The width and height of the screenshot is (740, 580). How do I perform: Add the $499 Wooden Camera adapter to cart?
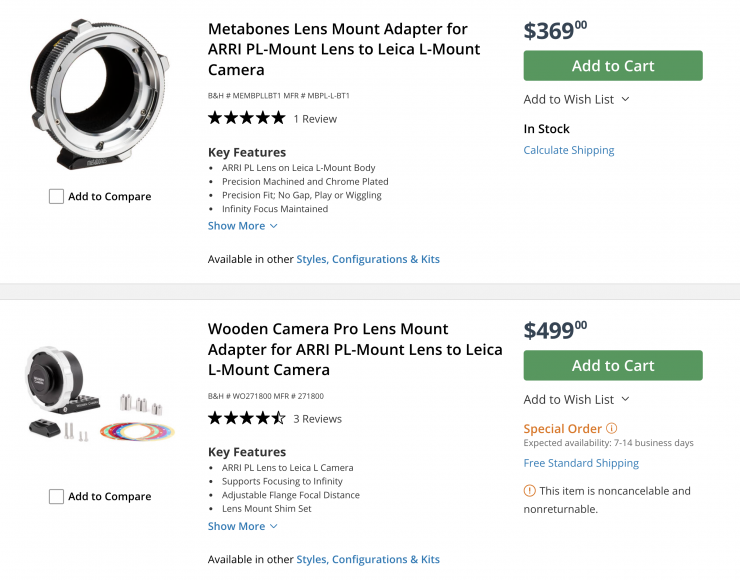(612, 366)
